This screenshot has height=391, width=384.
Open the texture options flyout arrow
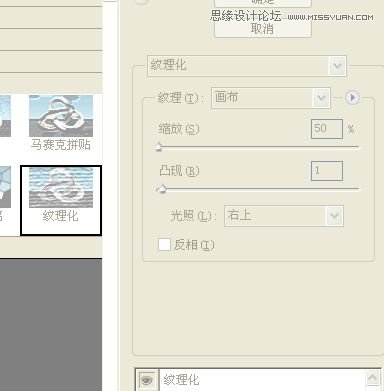[352, 98]
